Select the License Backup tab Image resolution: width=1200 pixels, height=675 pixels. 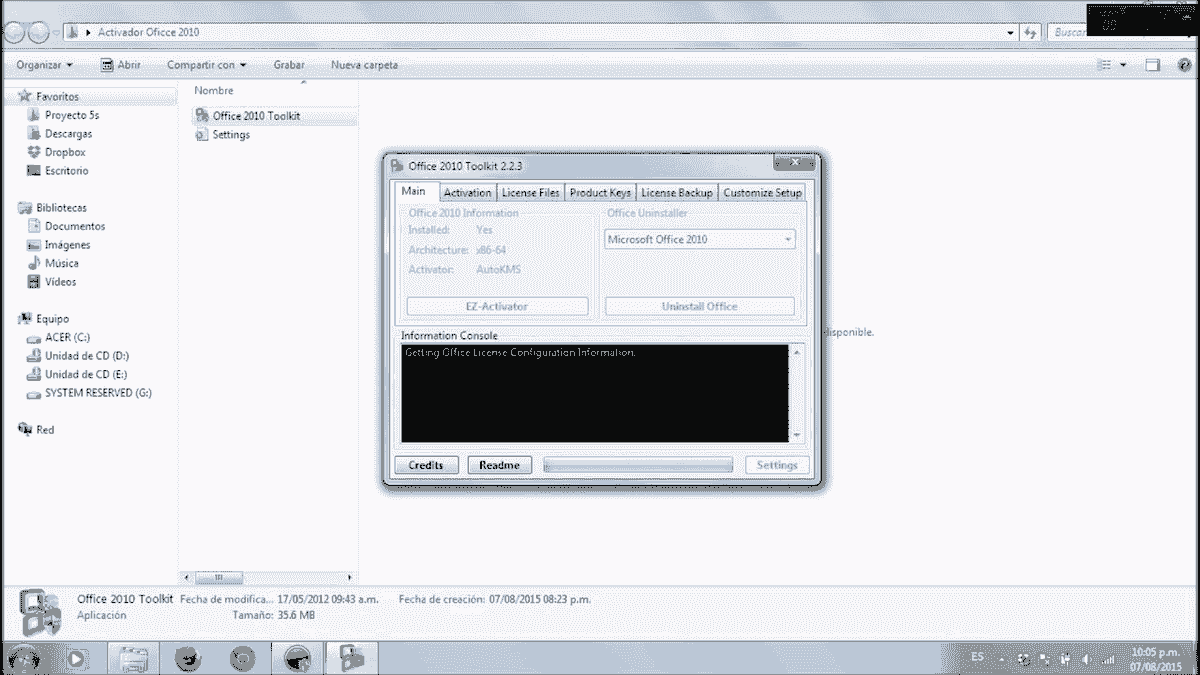click(677, 192)
